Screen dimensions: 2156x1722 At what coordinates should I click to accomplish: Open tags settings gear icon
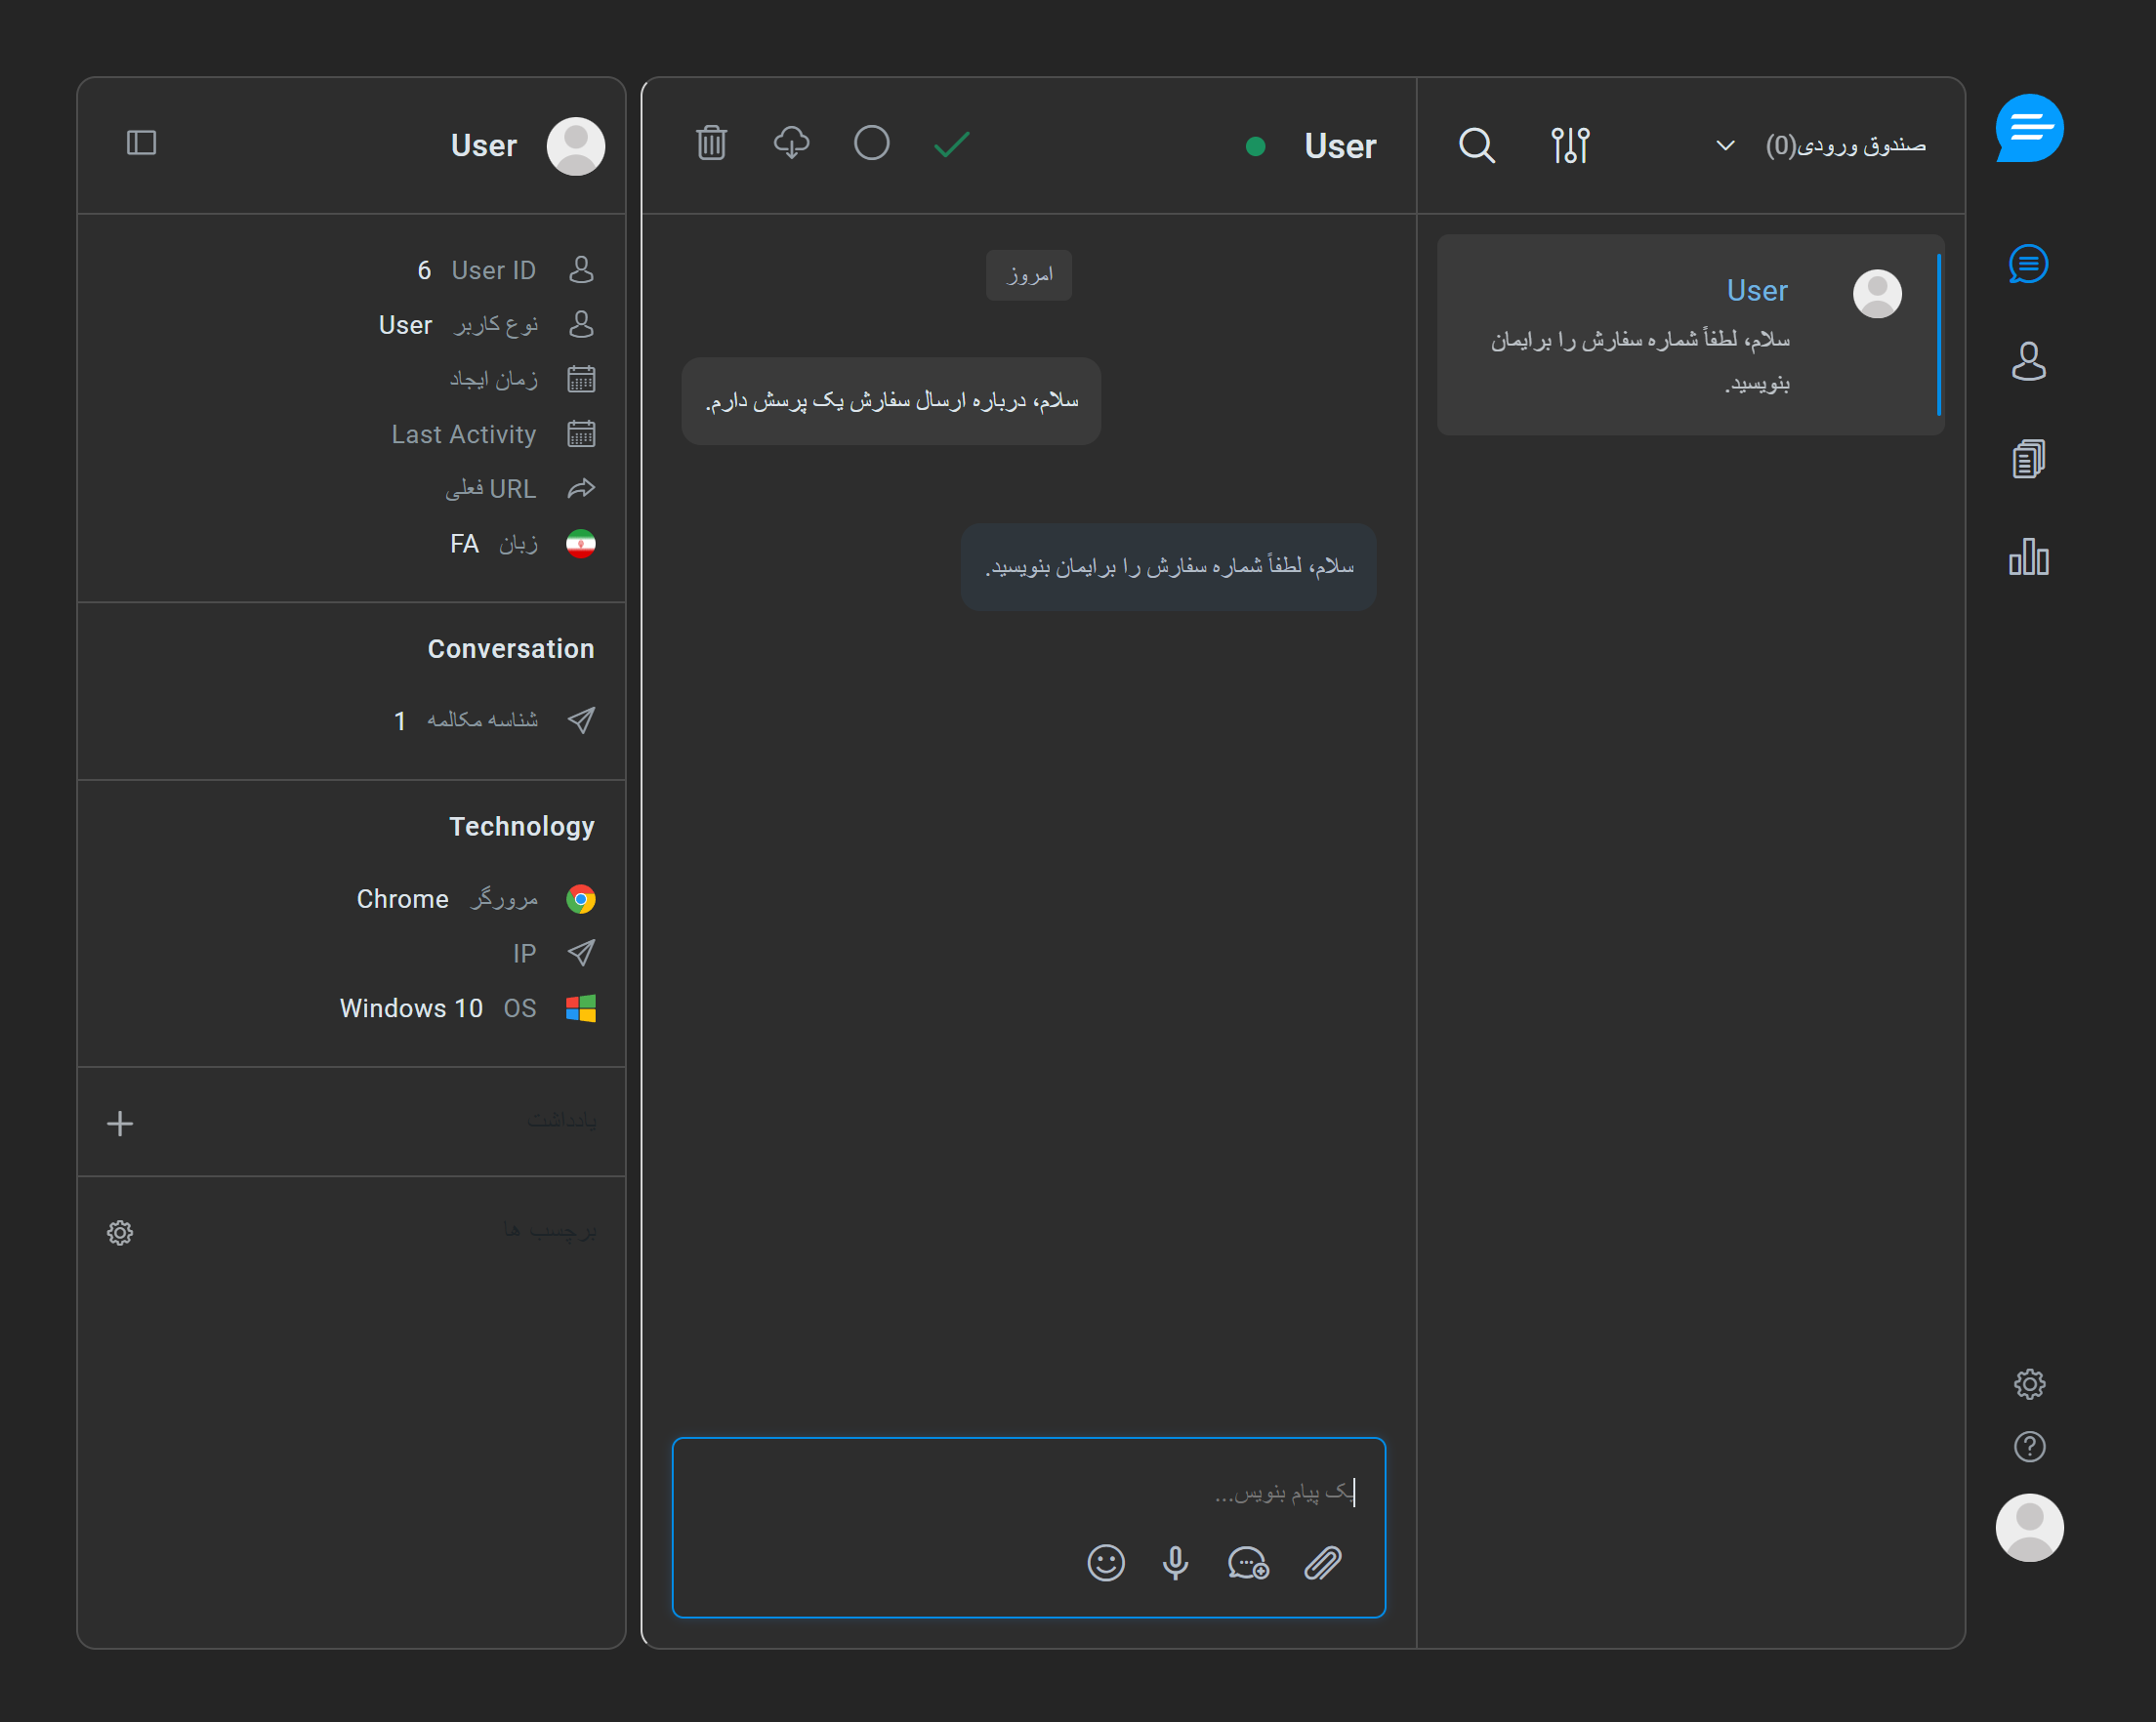(x=120, y=1232)
